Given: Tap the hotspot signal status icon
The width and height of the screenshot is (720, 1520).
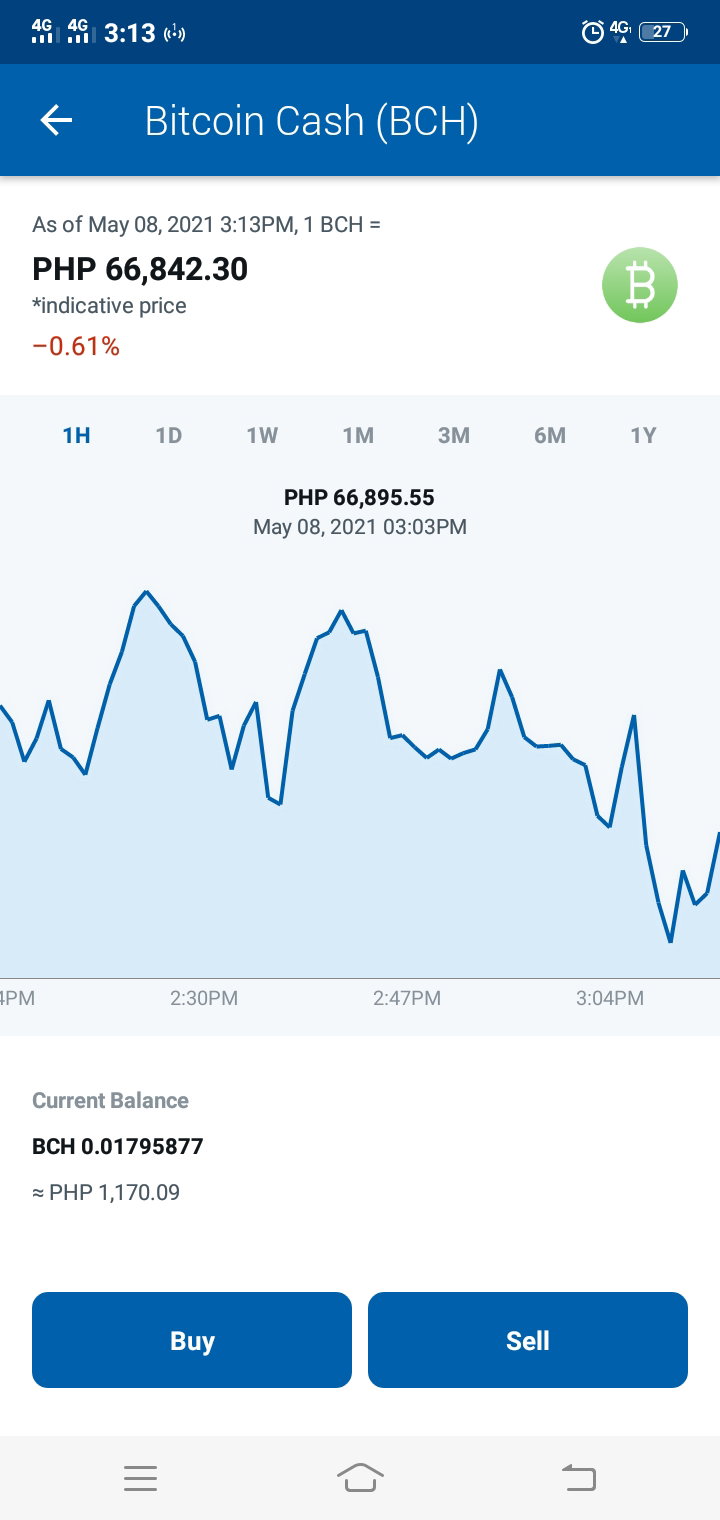Looking at the screenshot, I should (x=175, y=33).
